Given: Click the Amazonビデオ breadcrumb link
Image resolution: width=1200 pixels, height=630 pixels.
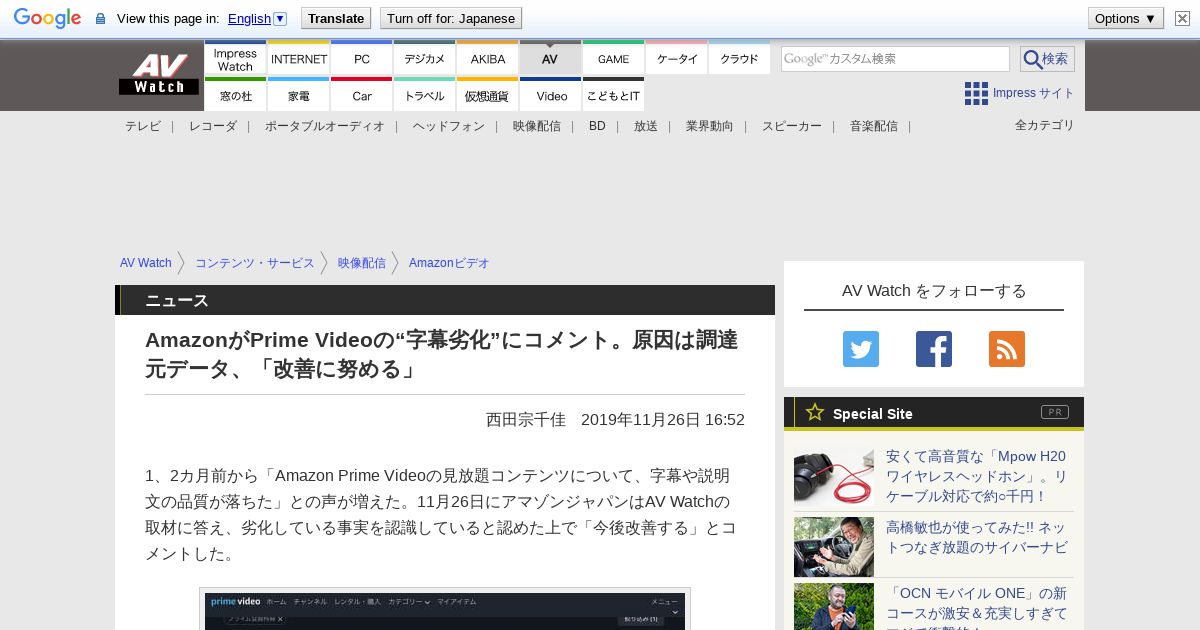Looking at the screenshot, I should (x=449, y=263).
